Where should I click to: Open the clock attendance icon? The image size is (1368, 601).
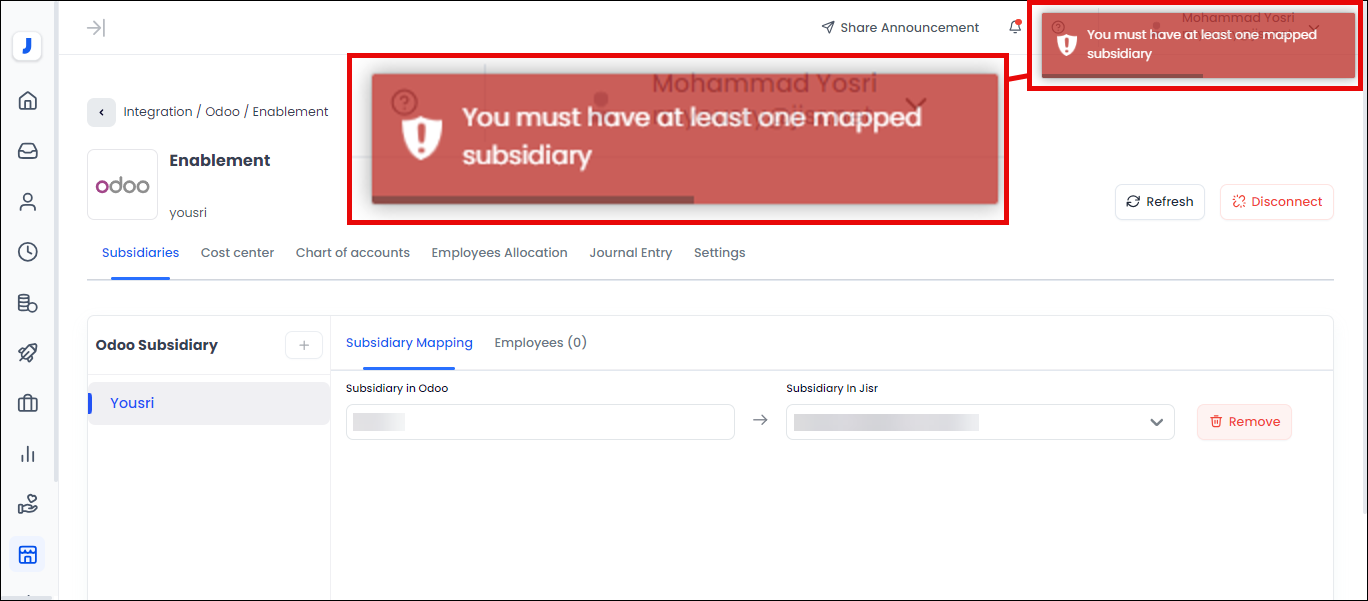[x=28, y=252]
